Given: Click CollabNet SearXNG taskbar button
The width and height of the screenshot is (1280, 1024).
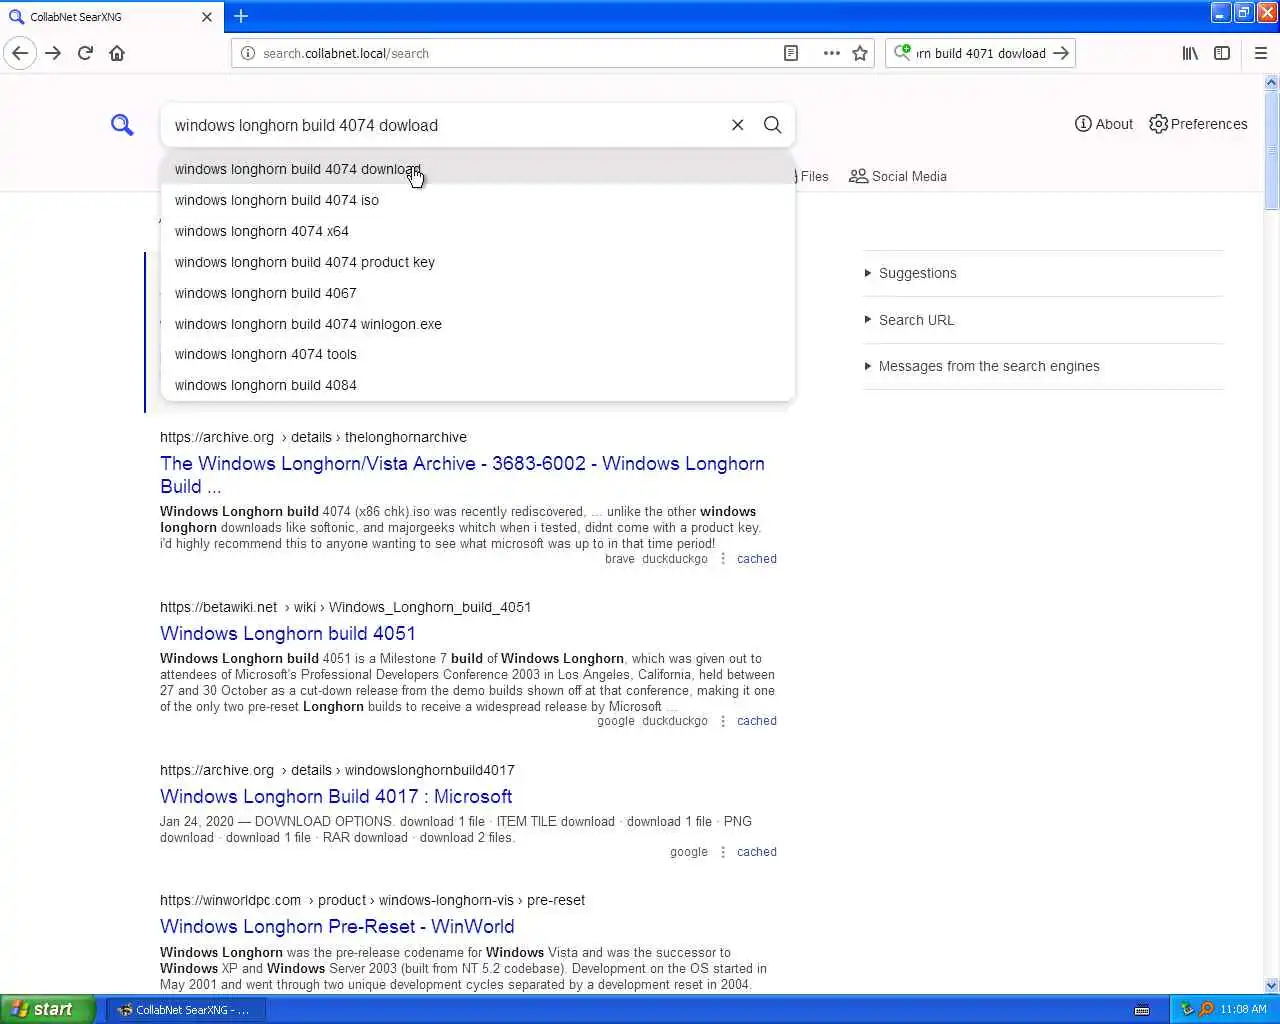Looking at the screenshot, I should (186, 1009).
